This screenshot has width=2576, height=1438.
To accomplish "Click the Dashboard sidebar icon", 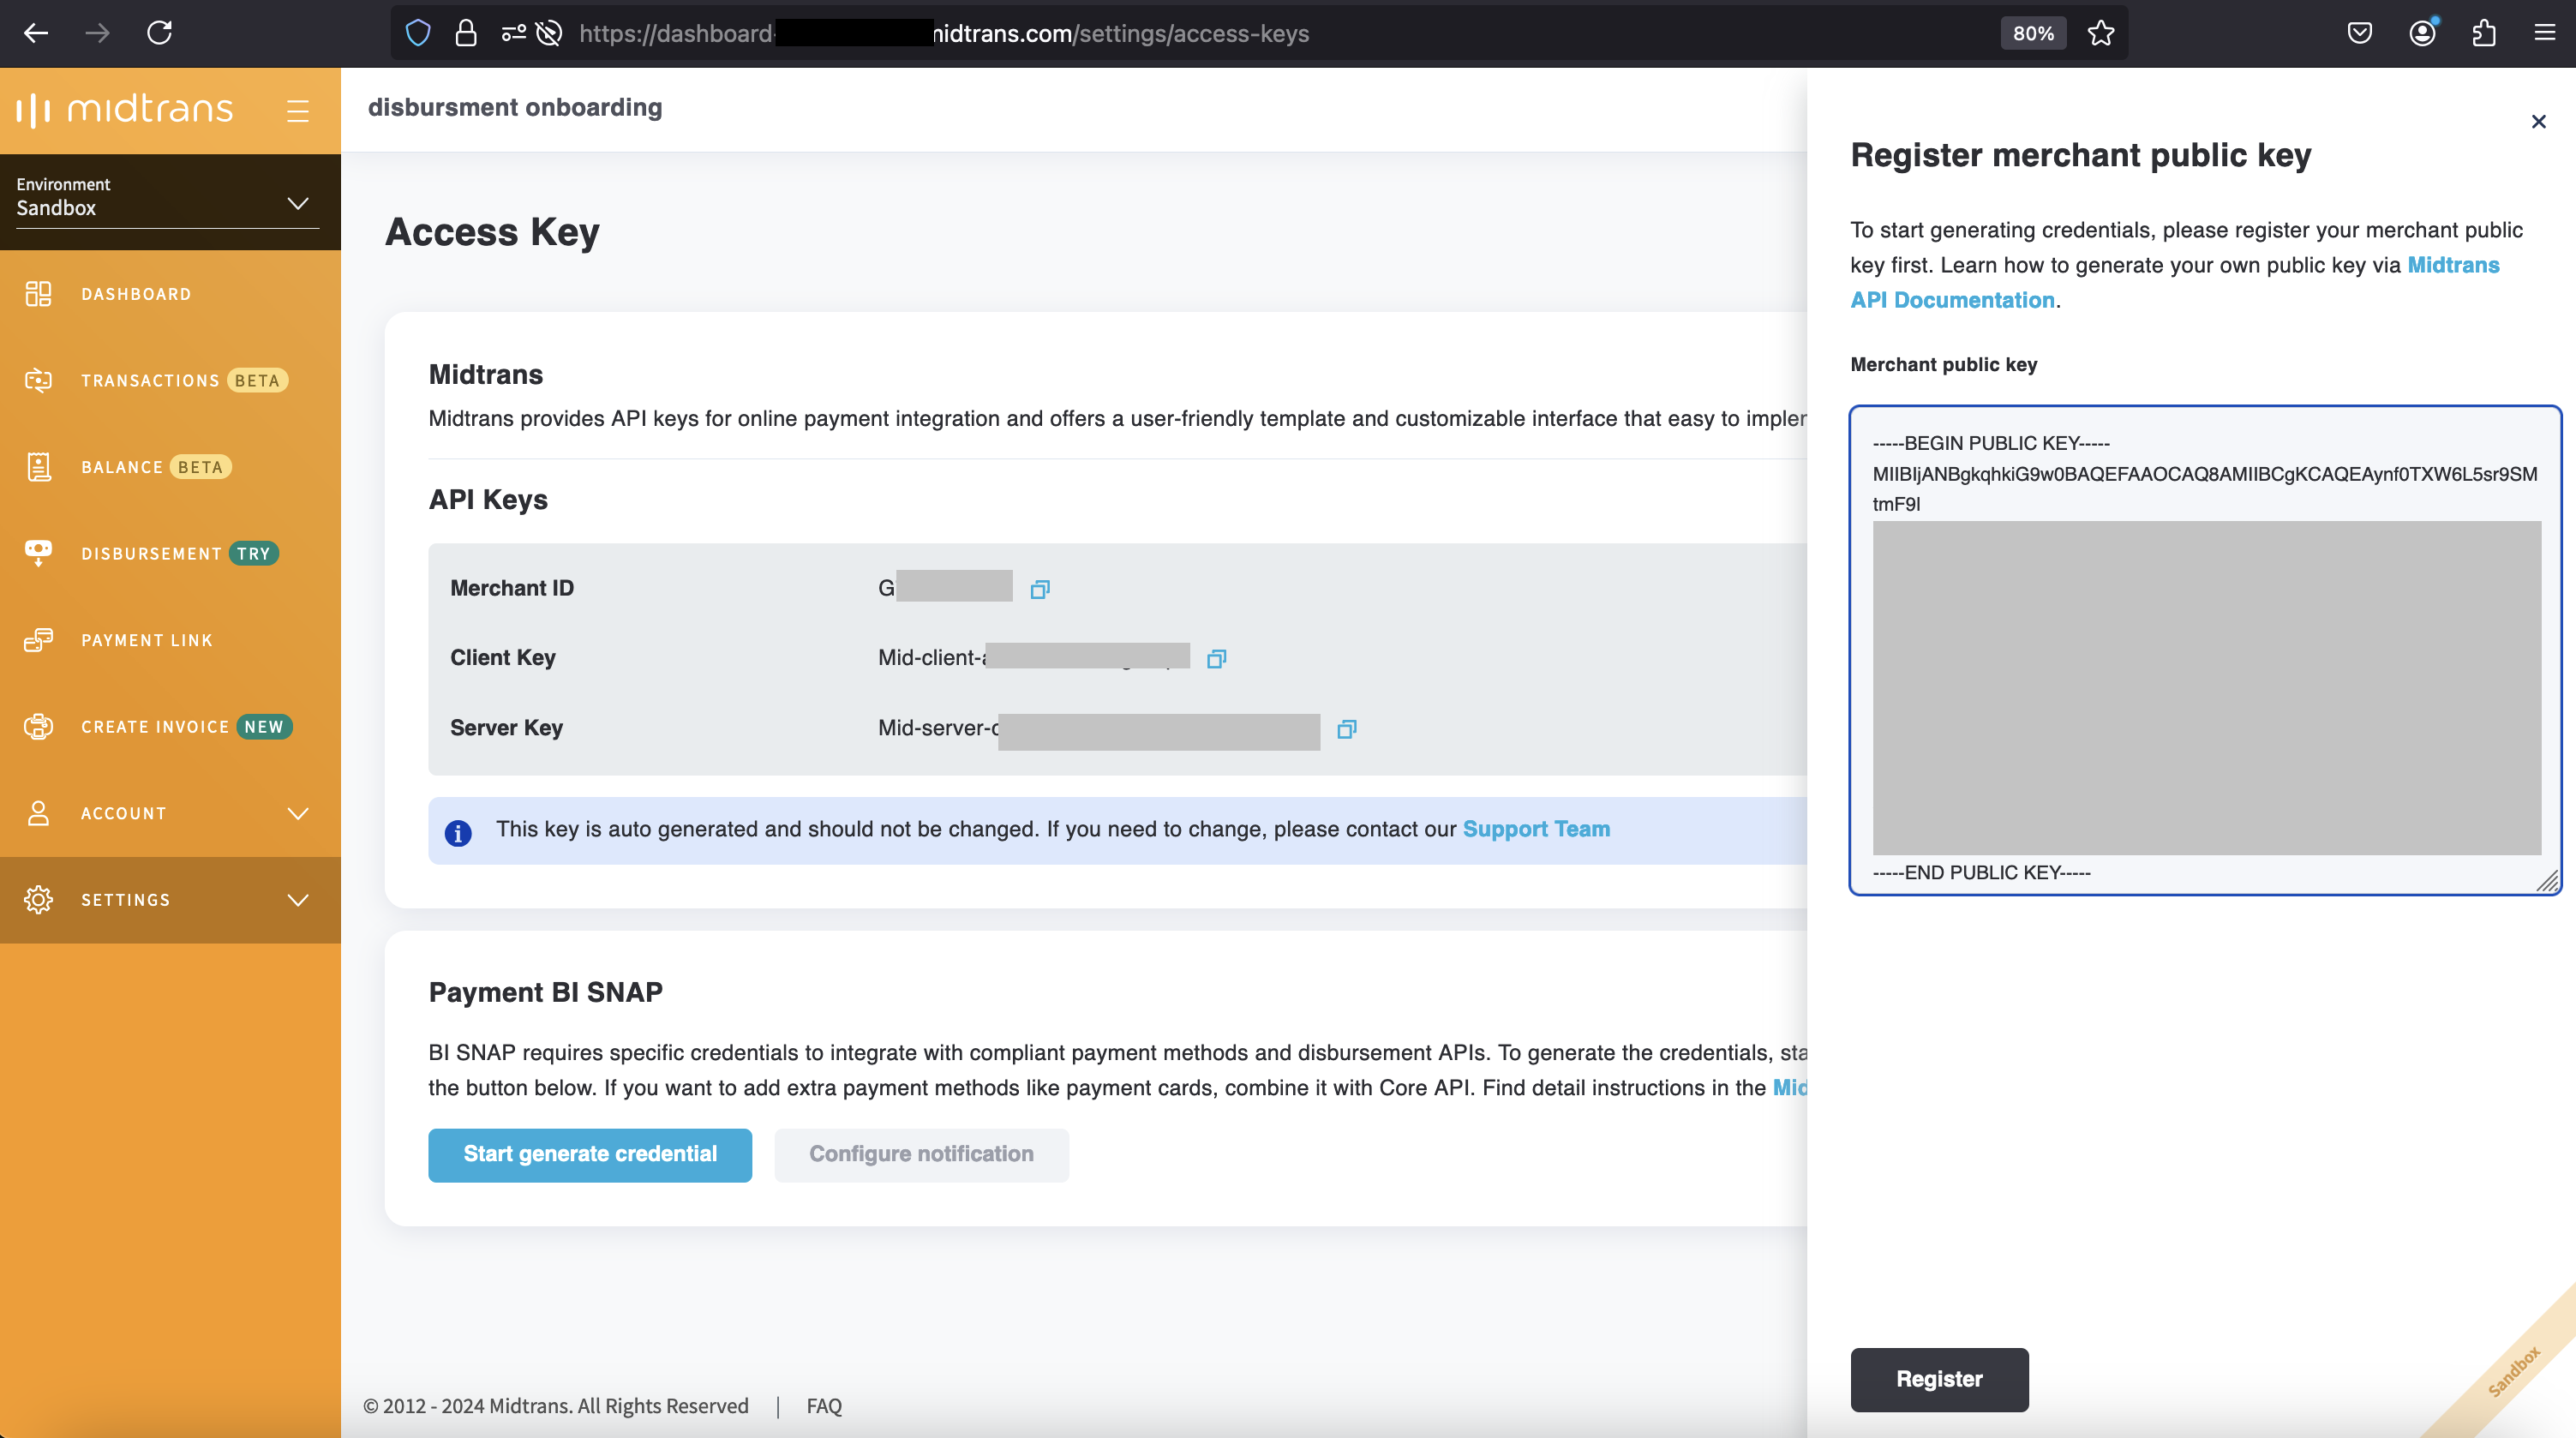I will coord(38,294).
